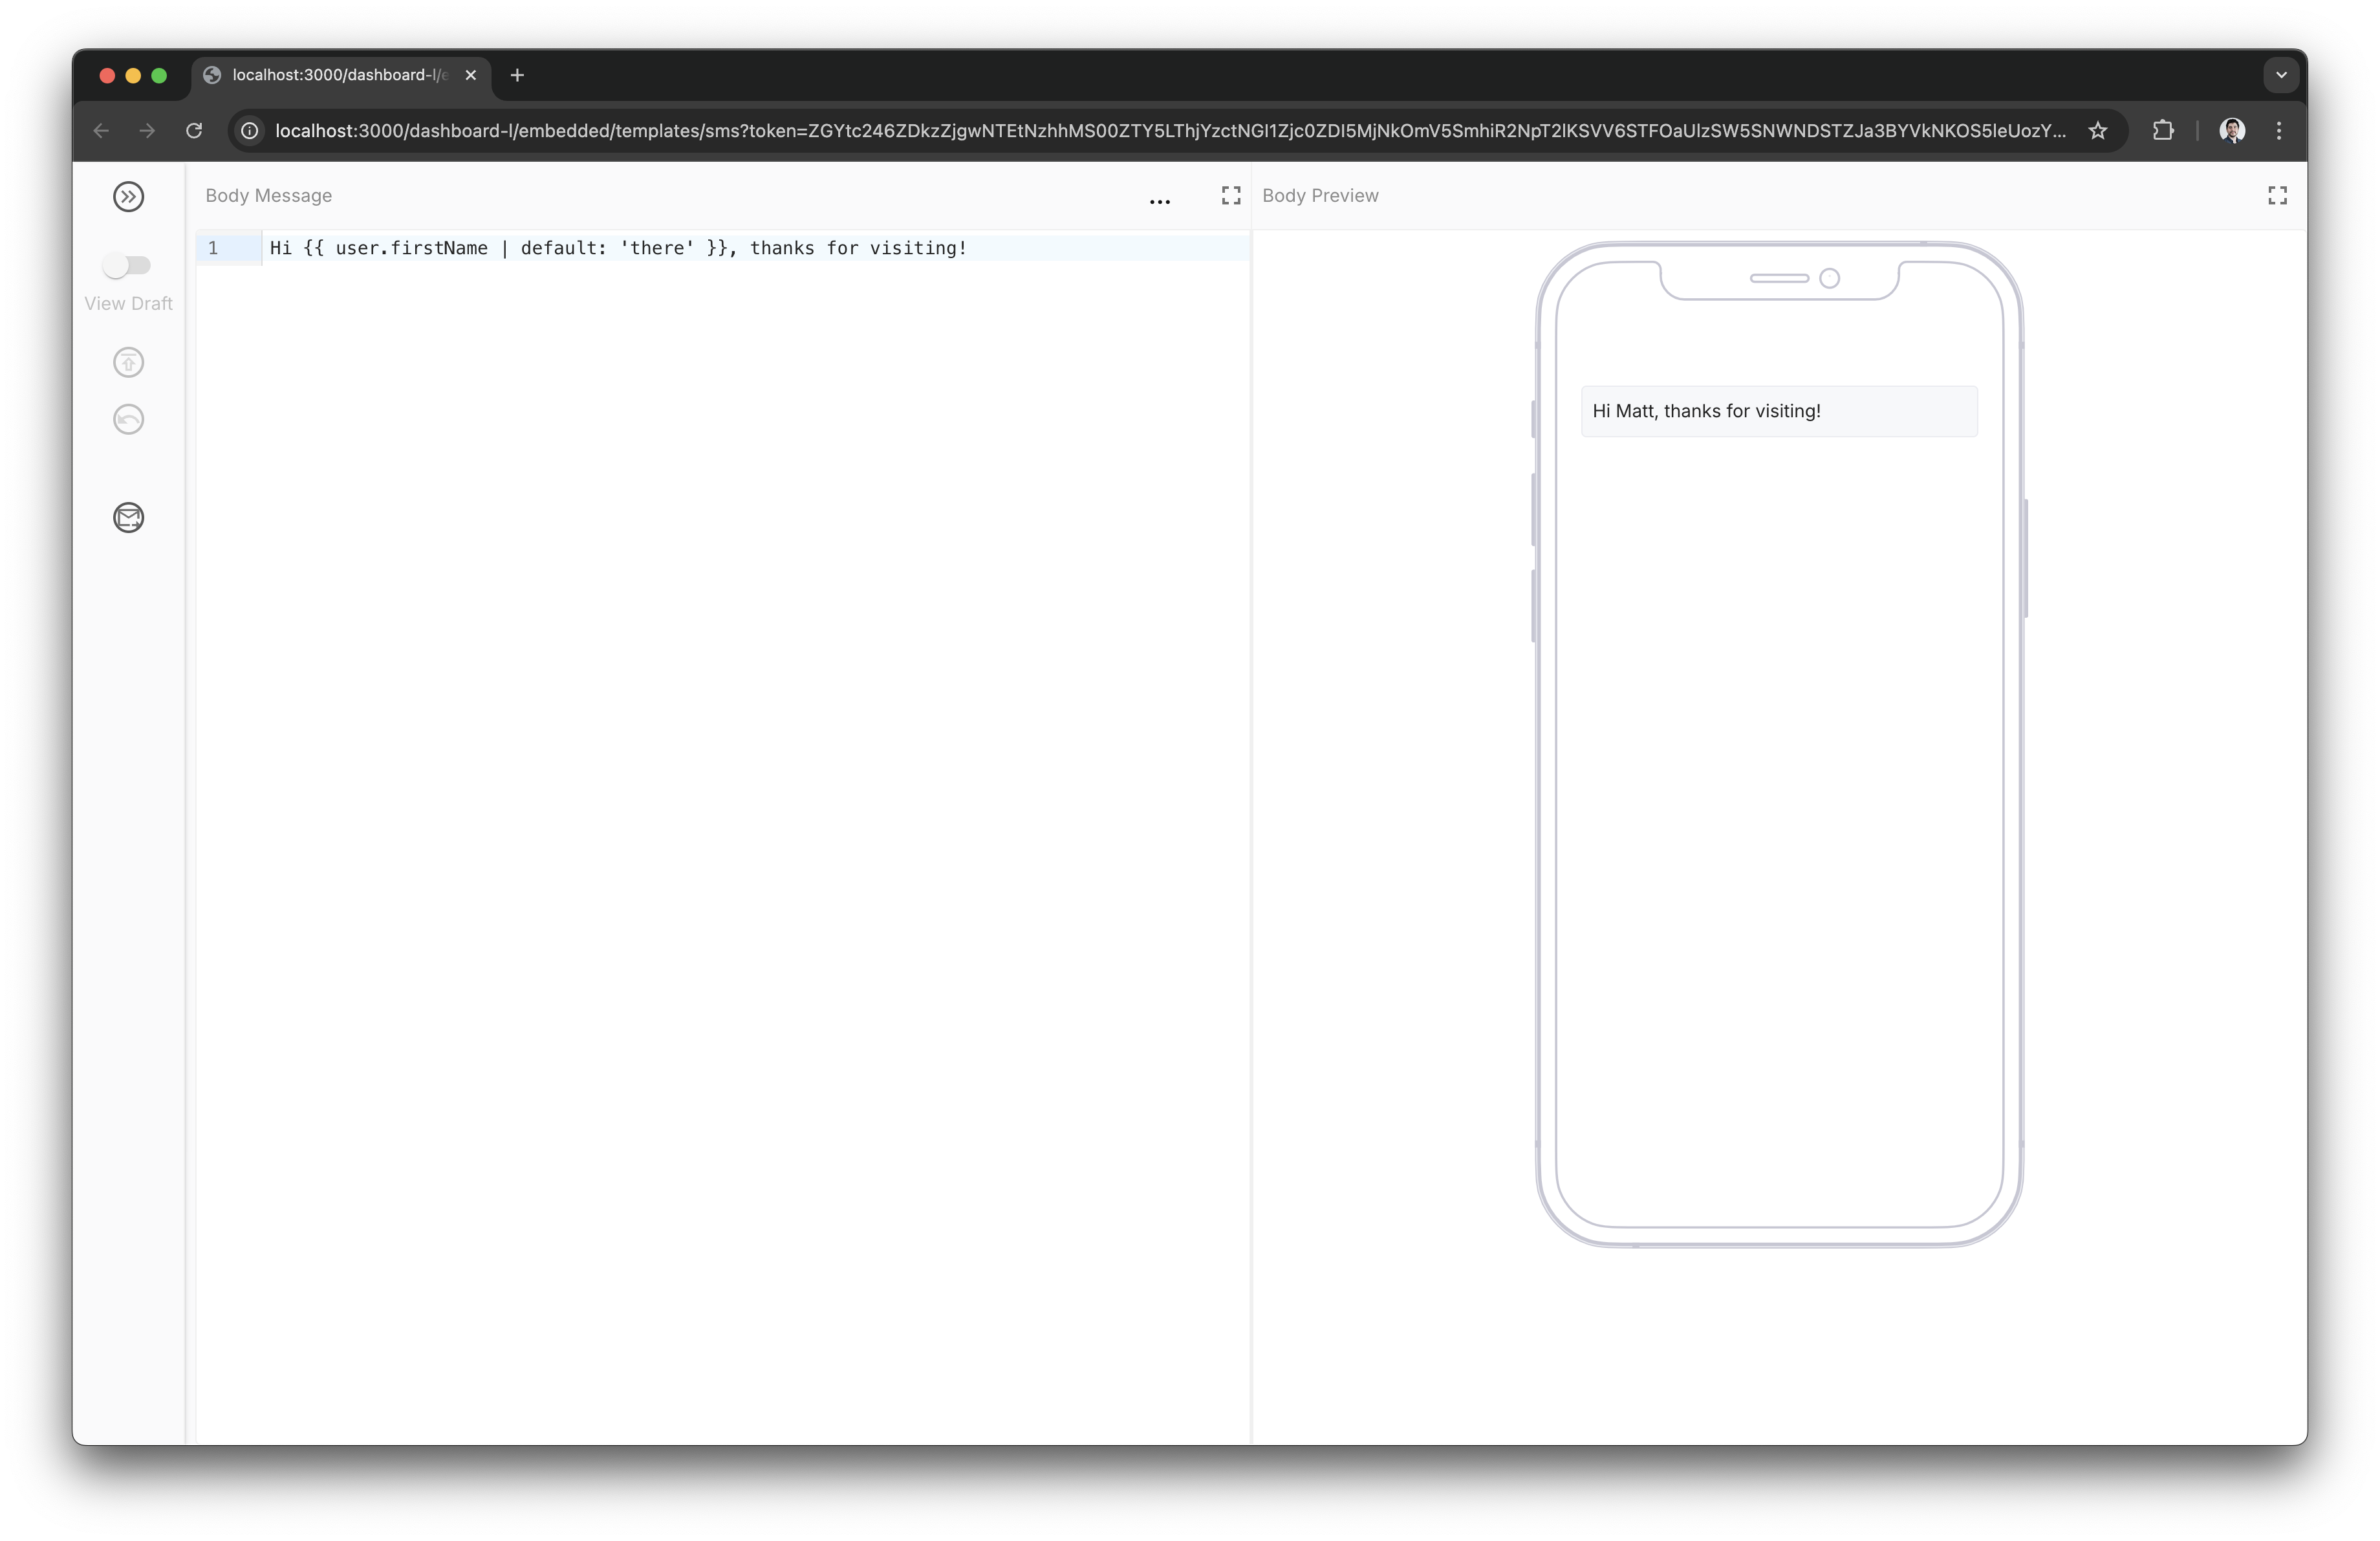The image size is (2380, 1541).
Task: Click the publish upload arrow icon
Action: (x=128, y=362)
